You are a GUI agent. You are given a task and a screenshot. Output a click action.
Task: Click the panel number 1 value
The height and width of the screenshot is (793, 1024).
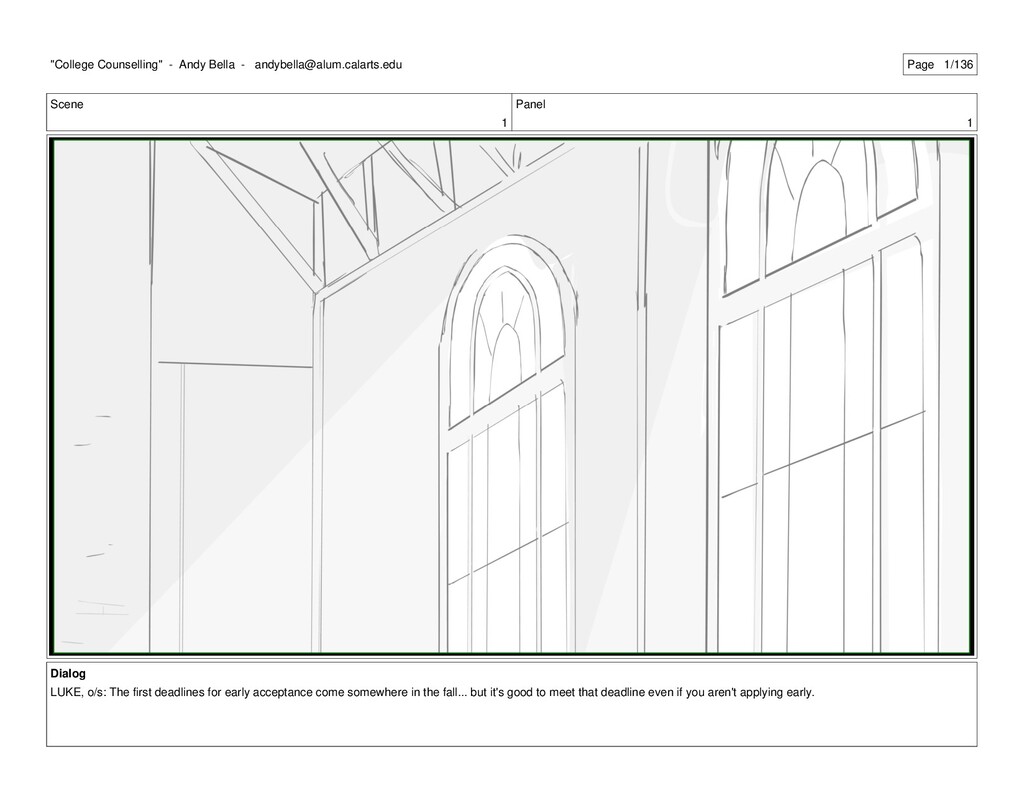[970, 123]
